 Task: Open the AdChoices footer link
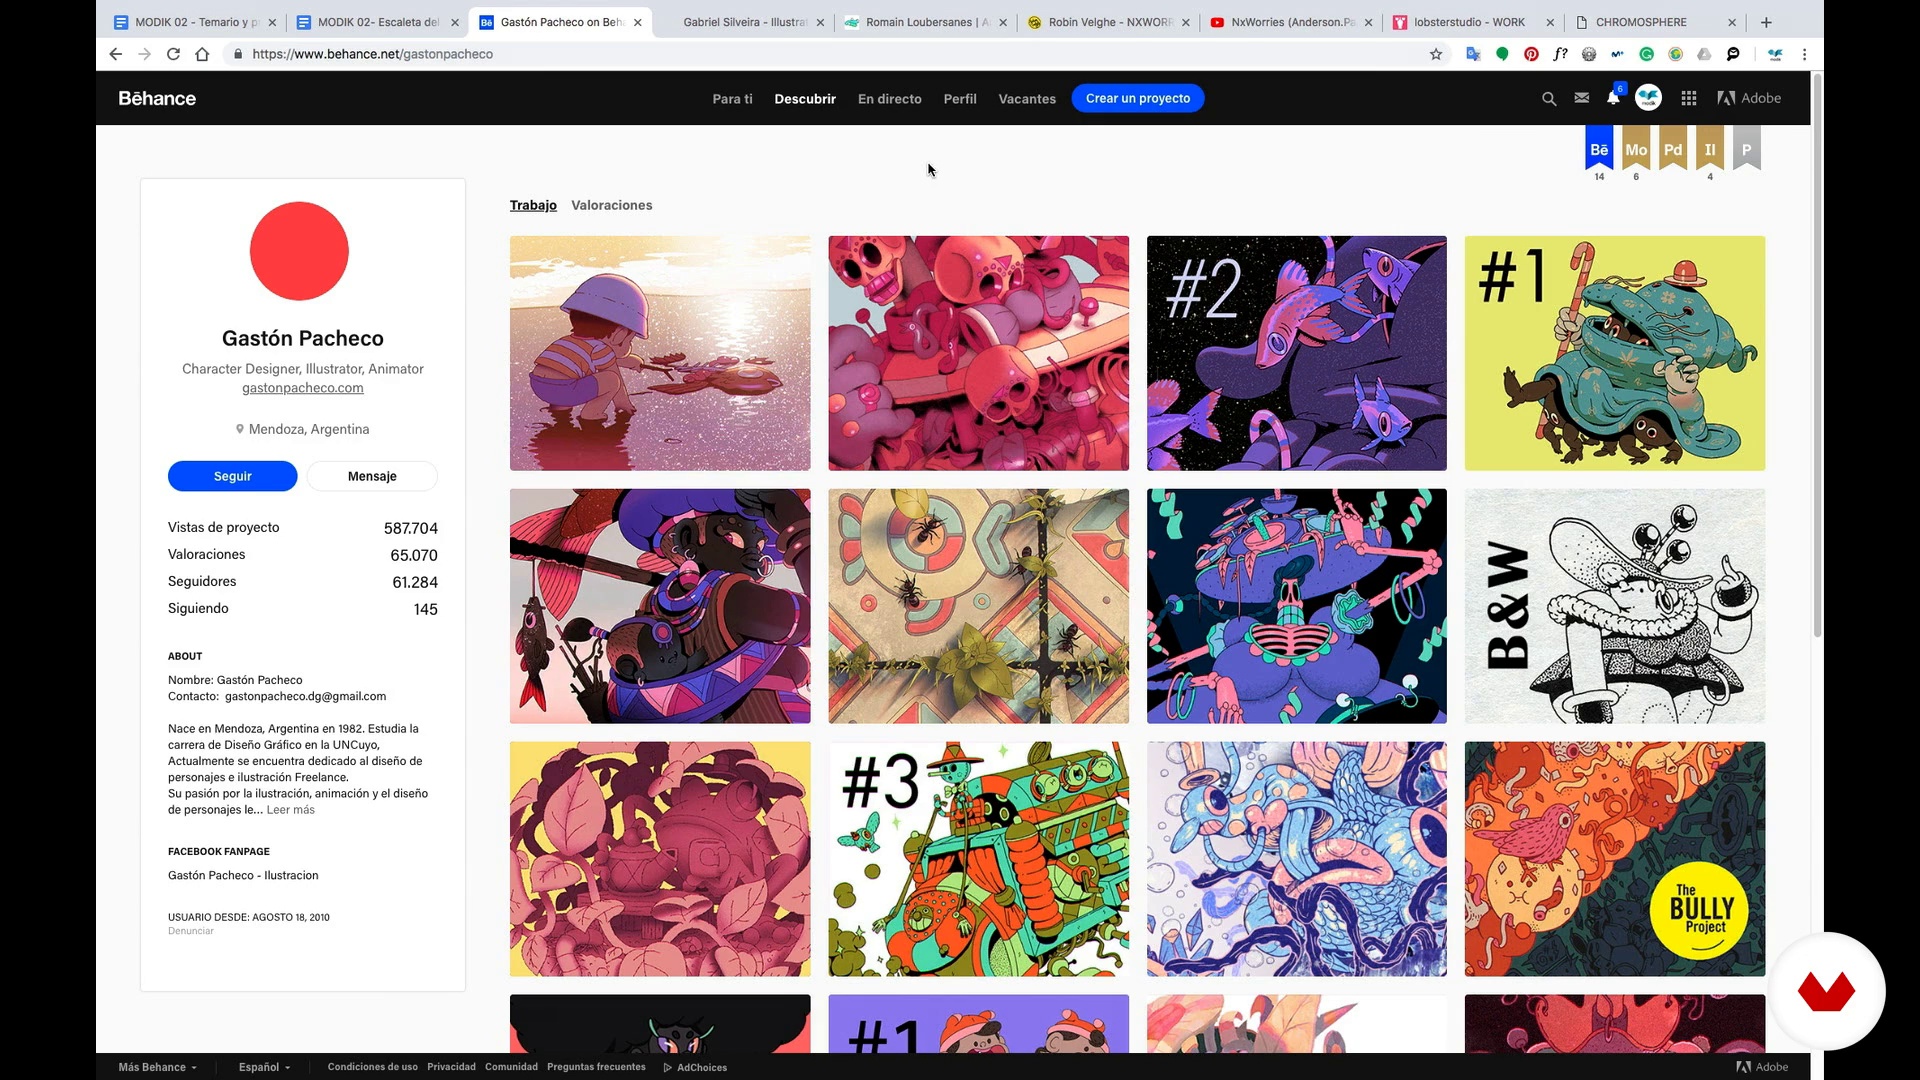point(696,1067)
